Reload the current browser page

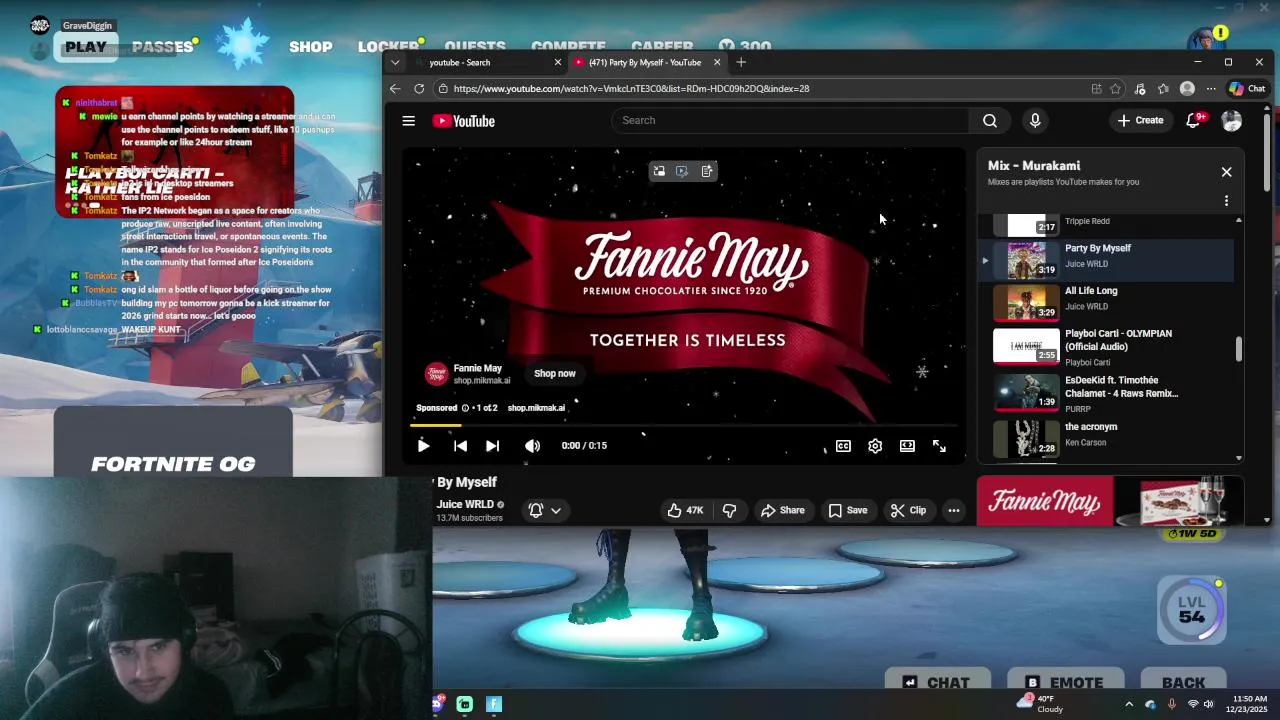pyautogui.click(x=419, y=88)
